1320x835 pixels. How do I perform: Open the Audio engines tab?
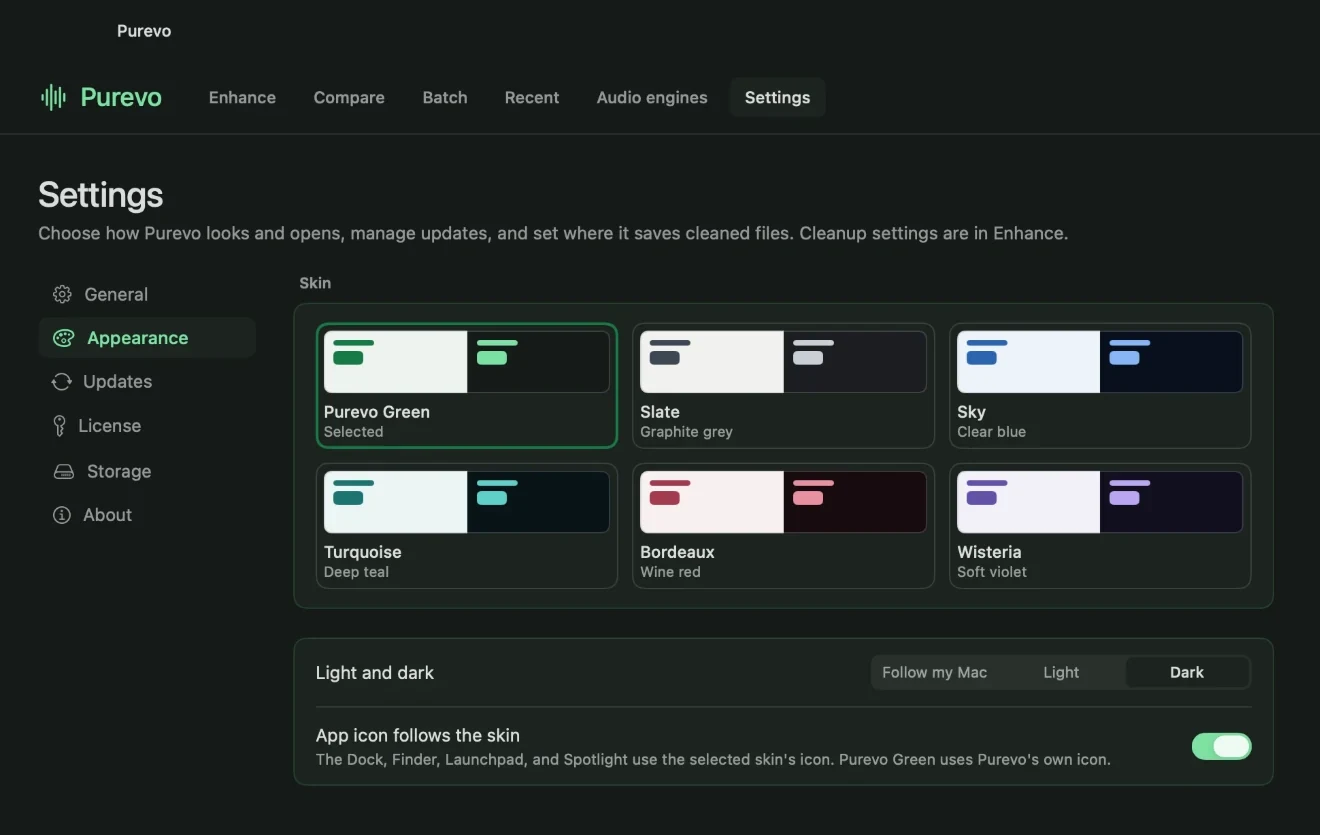[x=652, y=97]
